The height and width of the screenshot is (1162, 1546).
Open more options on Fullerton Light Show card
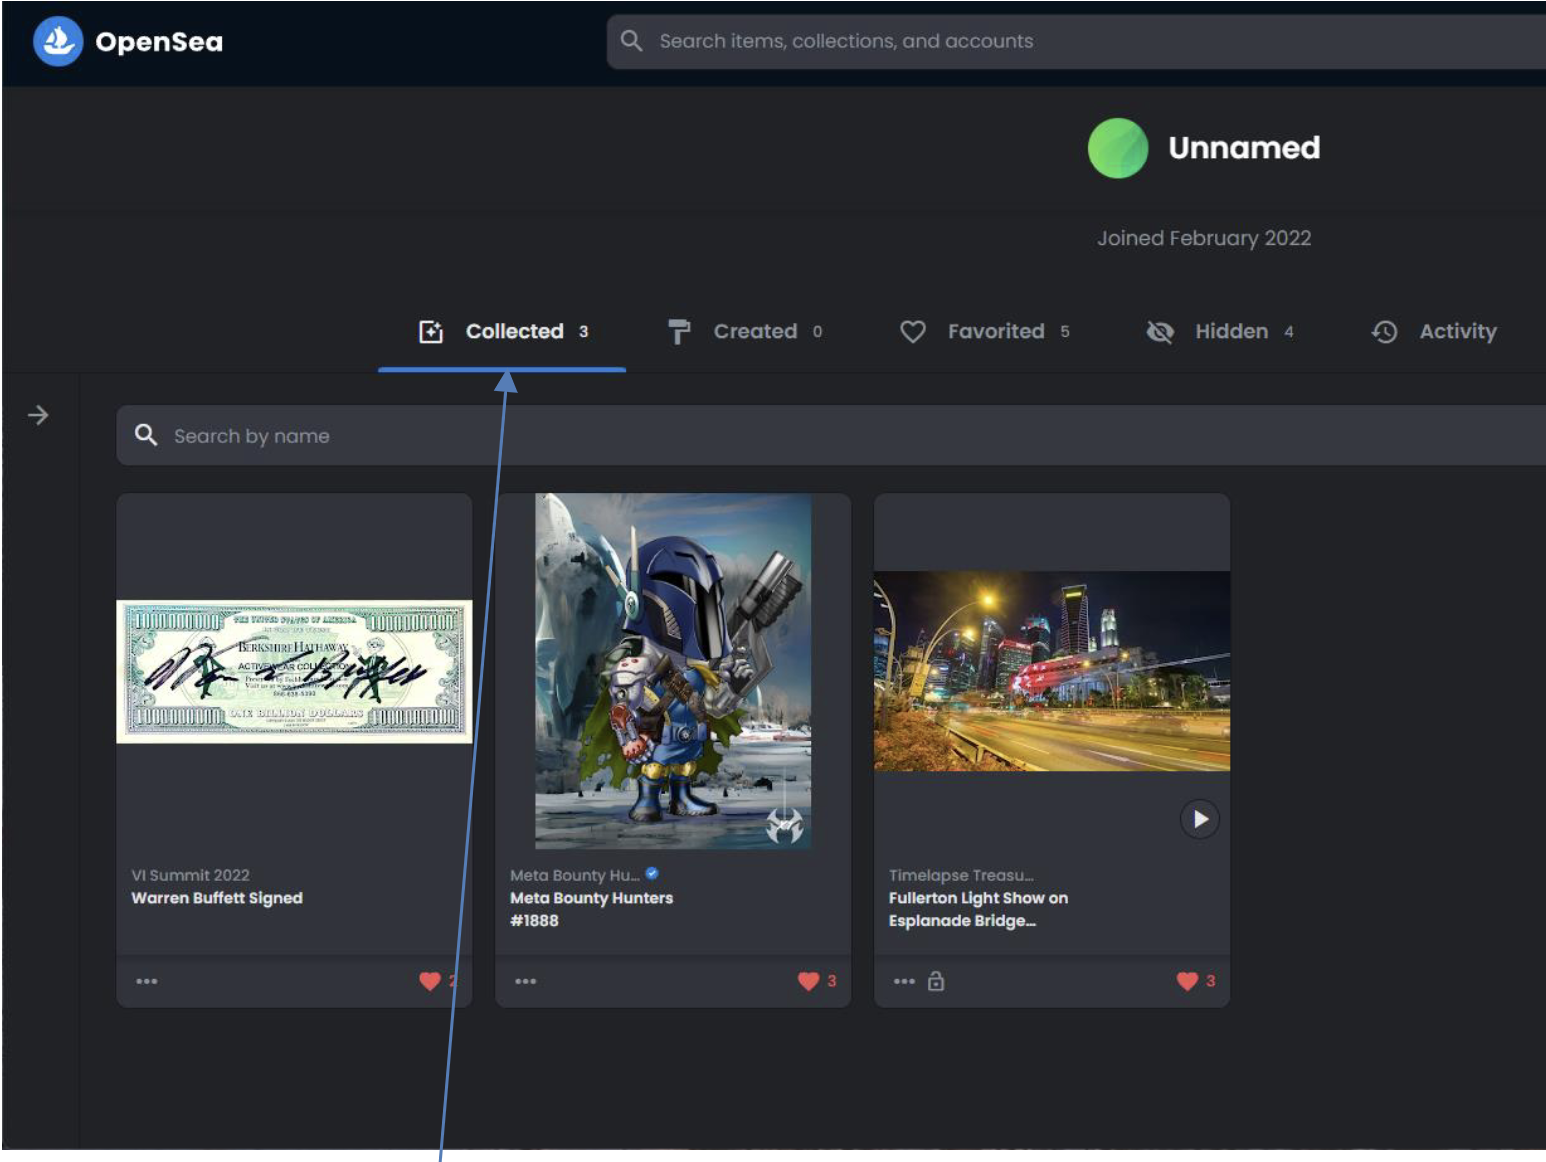(x=905, y=981)
